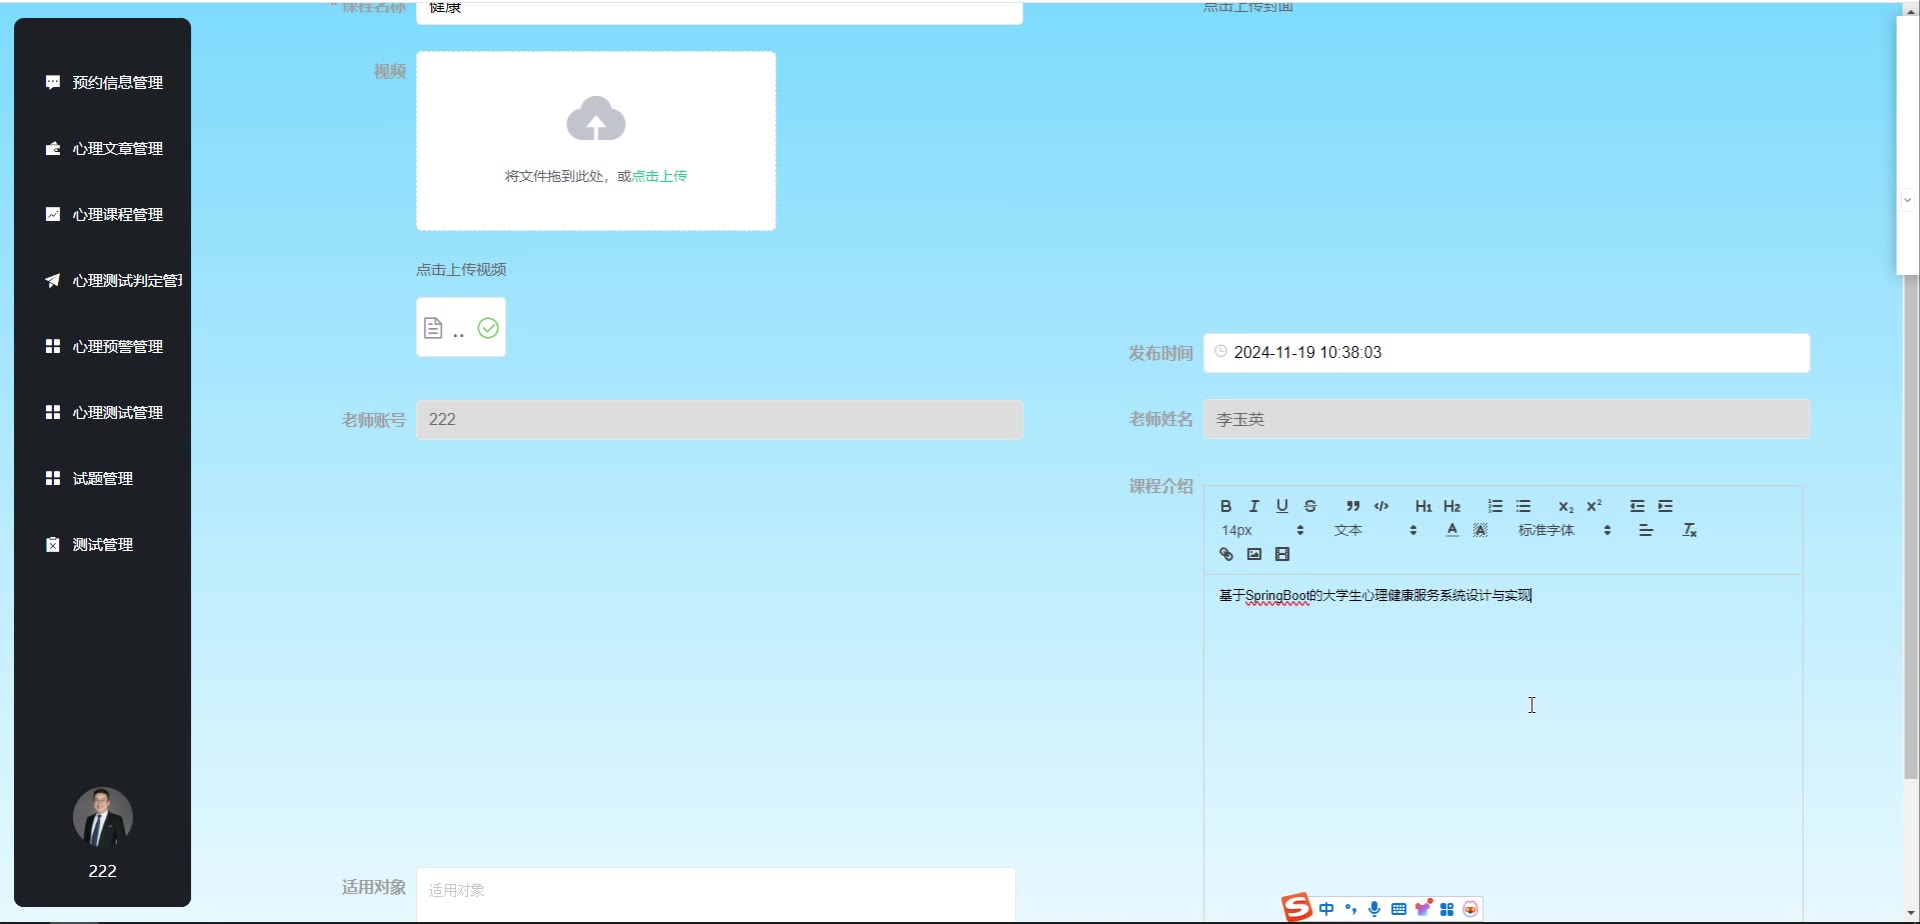Apply blockquote formatting
Viewport: 1920px width, 924px height.
point(1353,506)
